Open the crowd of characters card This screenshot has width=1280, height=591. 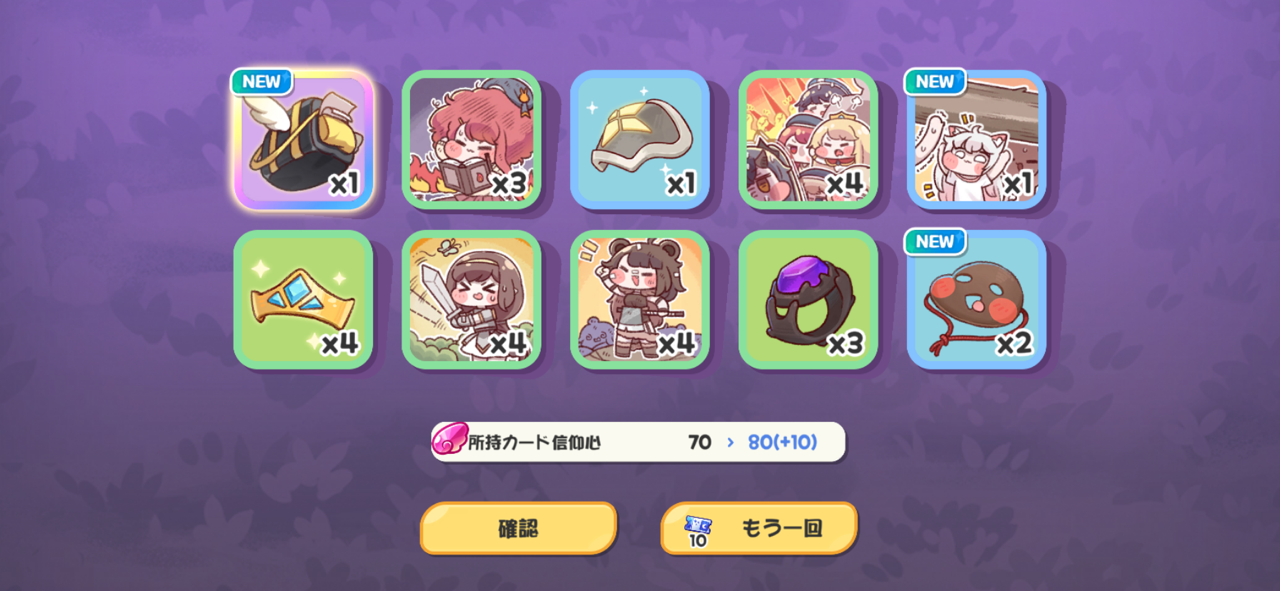click(x=808, y=139)
